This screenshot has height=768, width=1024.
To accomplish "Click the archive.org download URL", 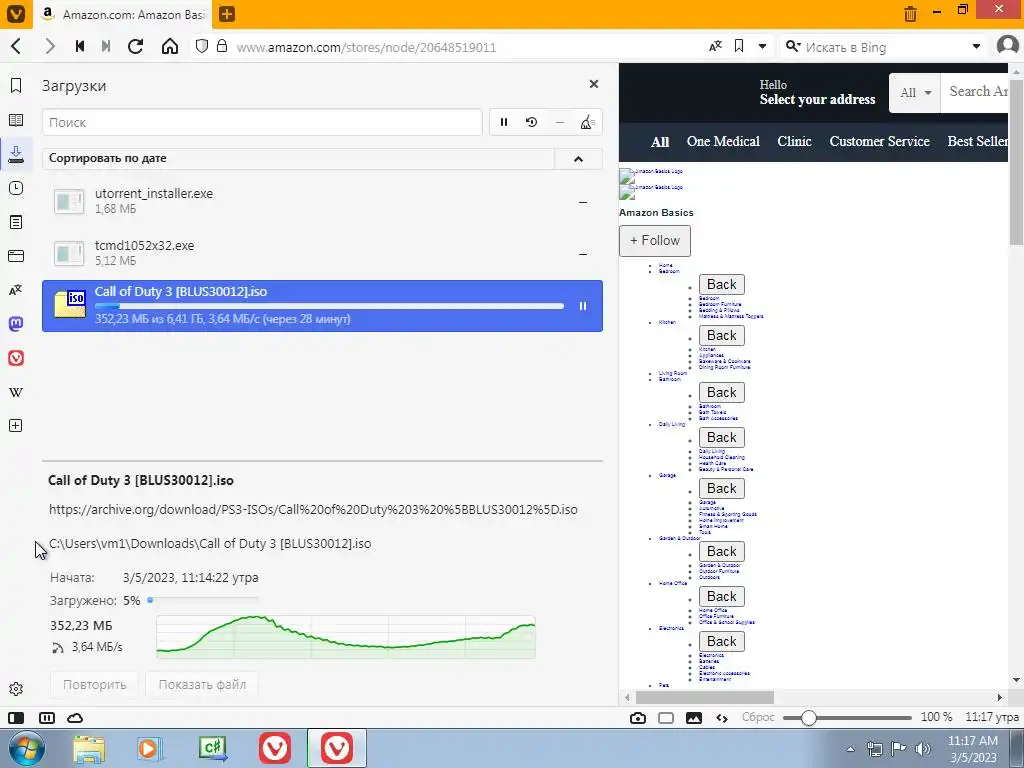I will coord(313,509).
